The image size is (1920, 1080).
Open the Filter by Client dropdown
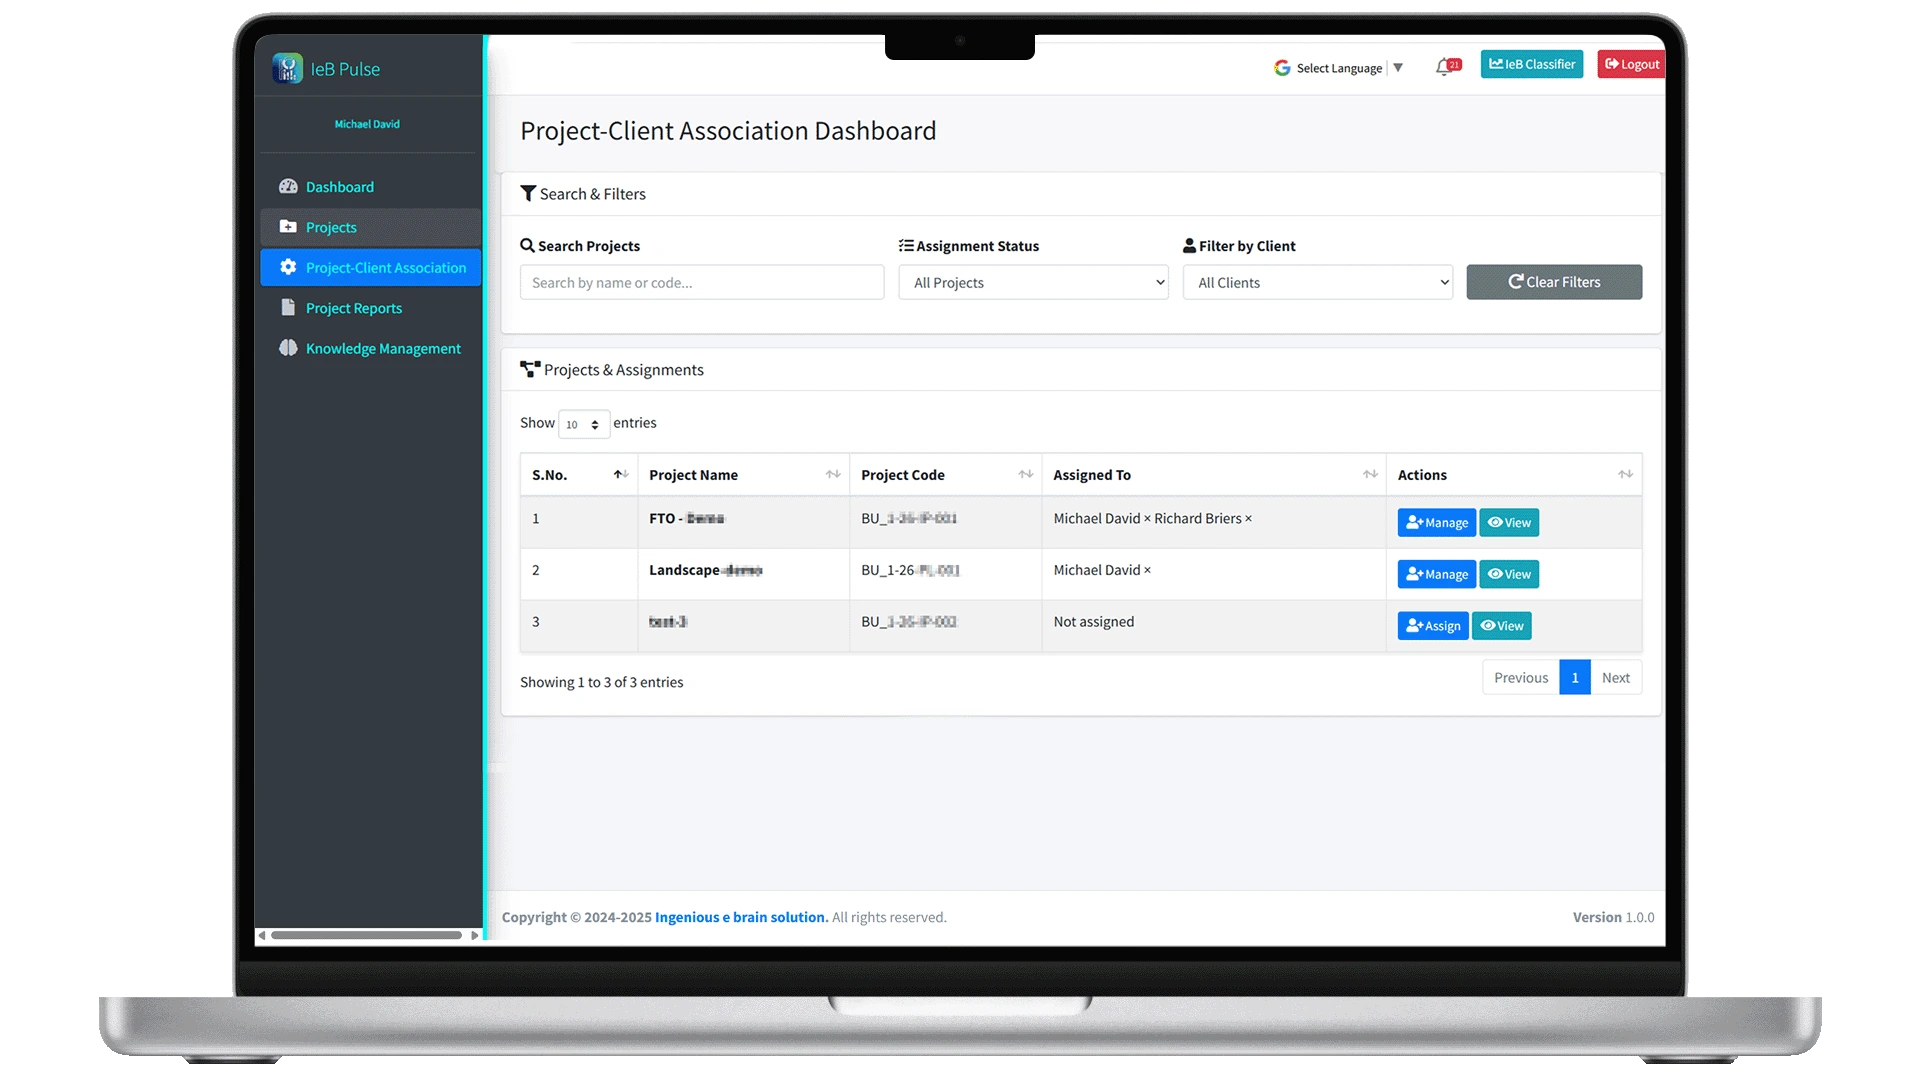pyautogui.click(x=1317, y=283)
